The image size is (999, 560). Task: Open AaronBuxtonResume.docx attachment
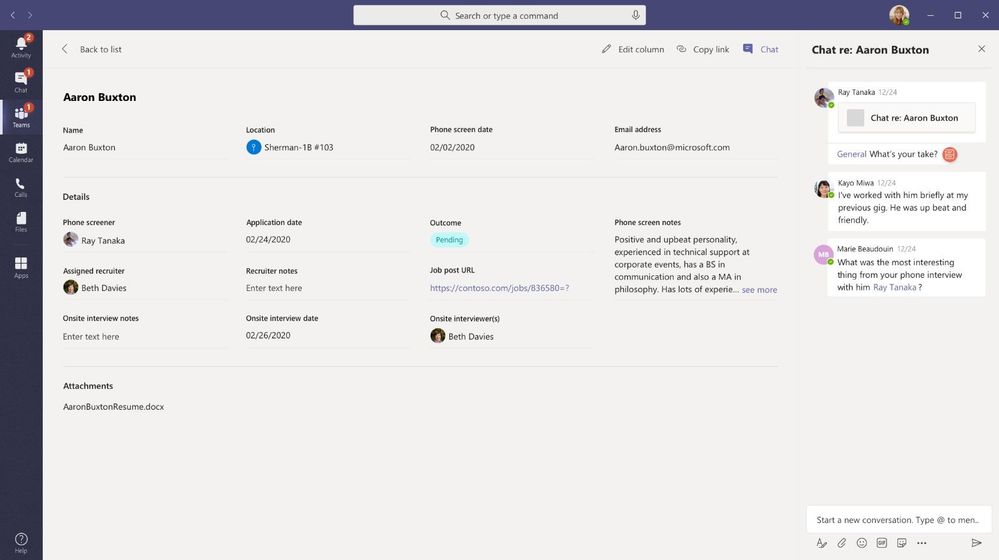pyautogui.click(x=113, y=407)
